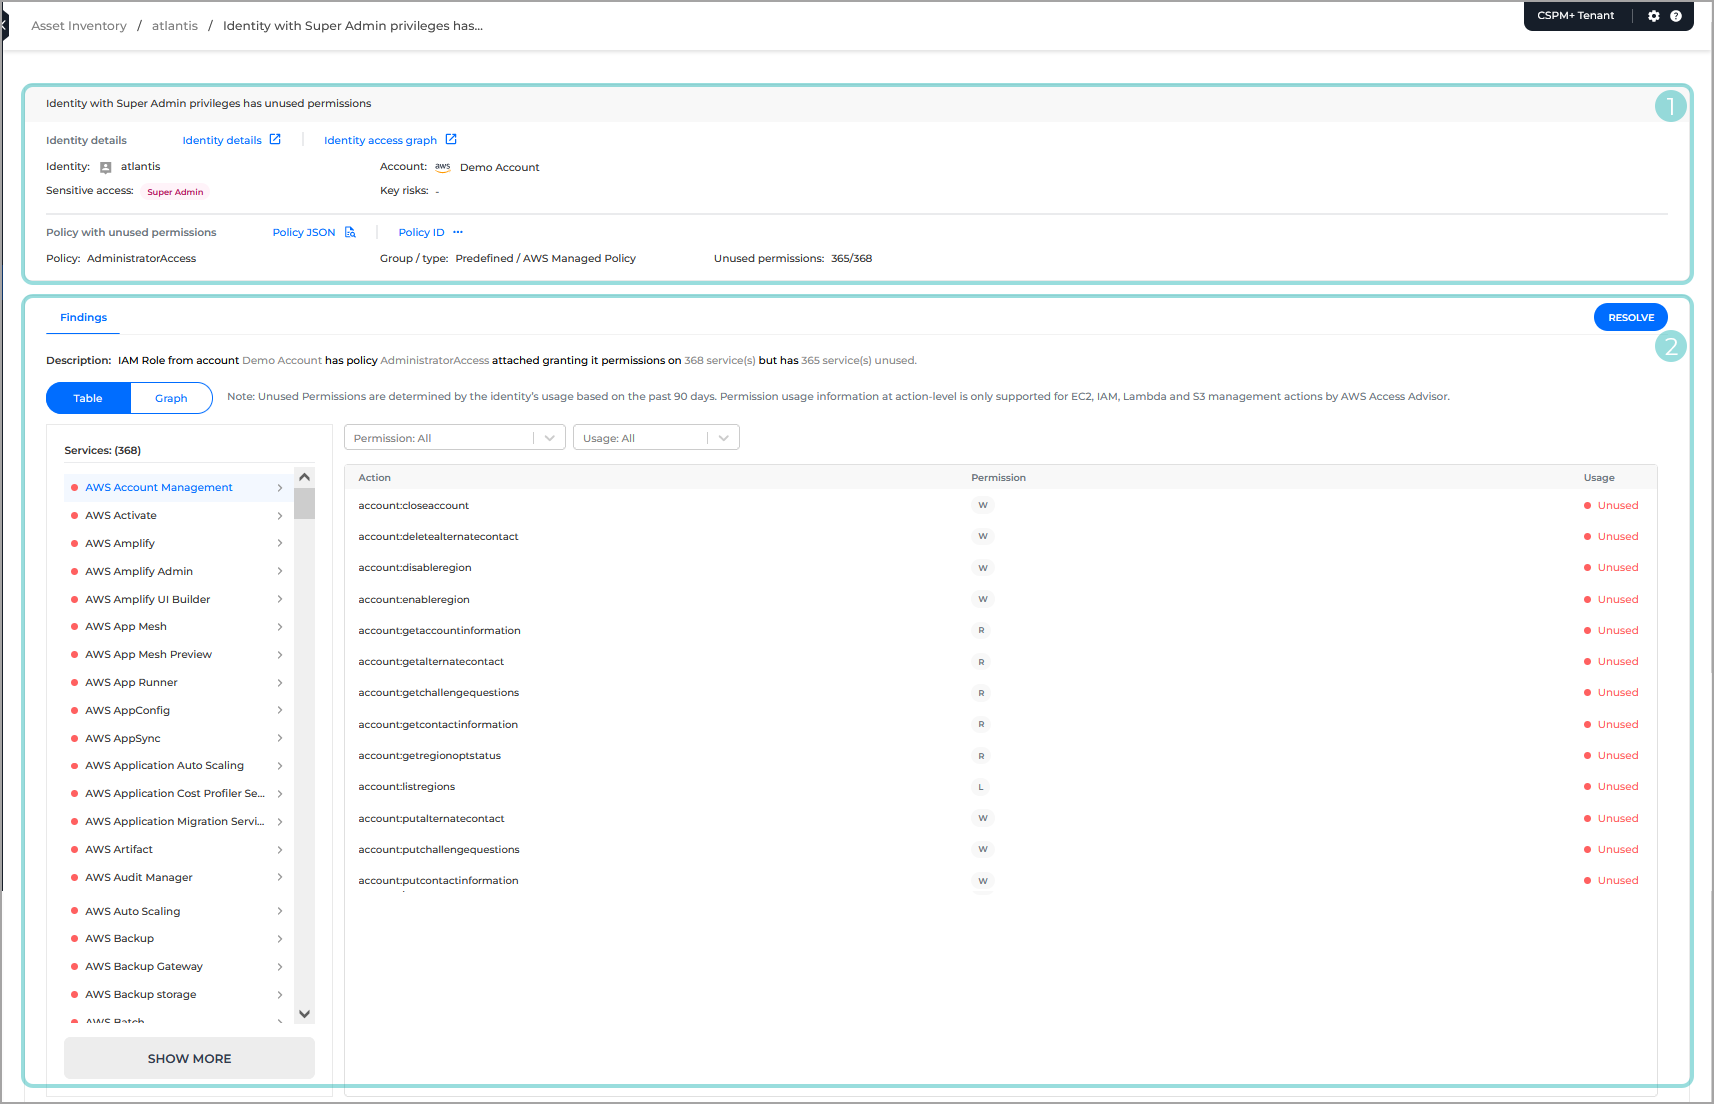1714x1104 pixels.
Task: Navigate to Asset Inventory breadcrumb
Action: (78, 25)
